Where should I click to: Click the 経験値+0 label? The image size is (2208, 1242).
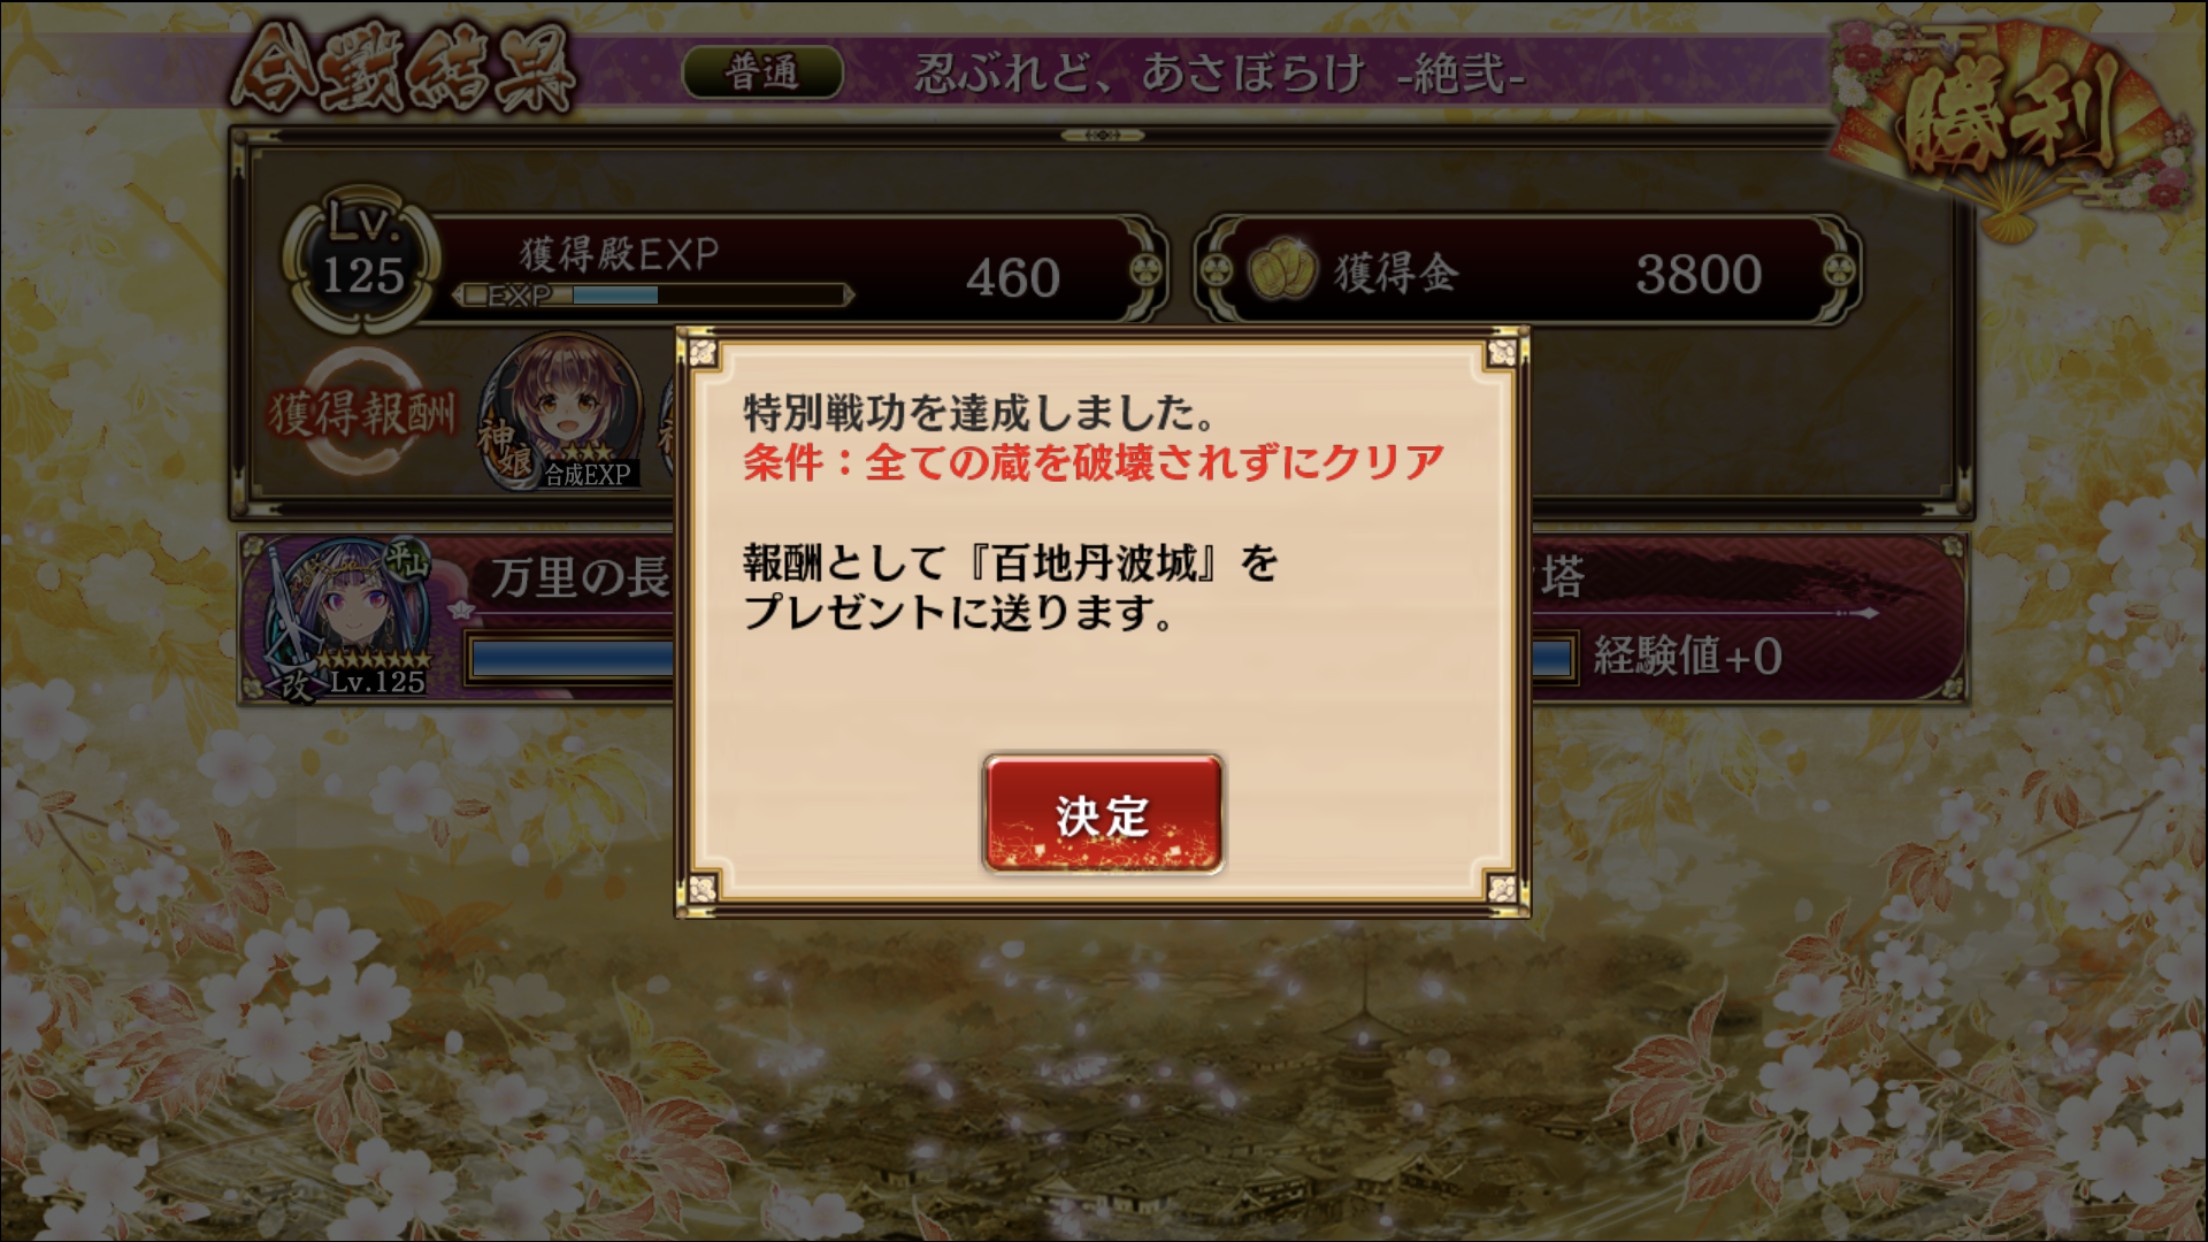point(1688,657)
